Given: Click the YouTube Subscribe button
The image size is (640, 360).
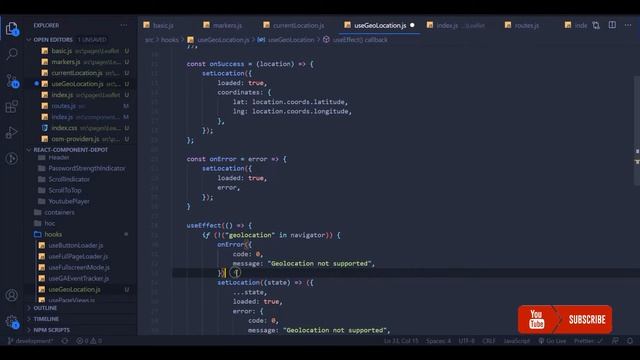Looking at the screenshot, I should click(x=565, y=319).
